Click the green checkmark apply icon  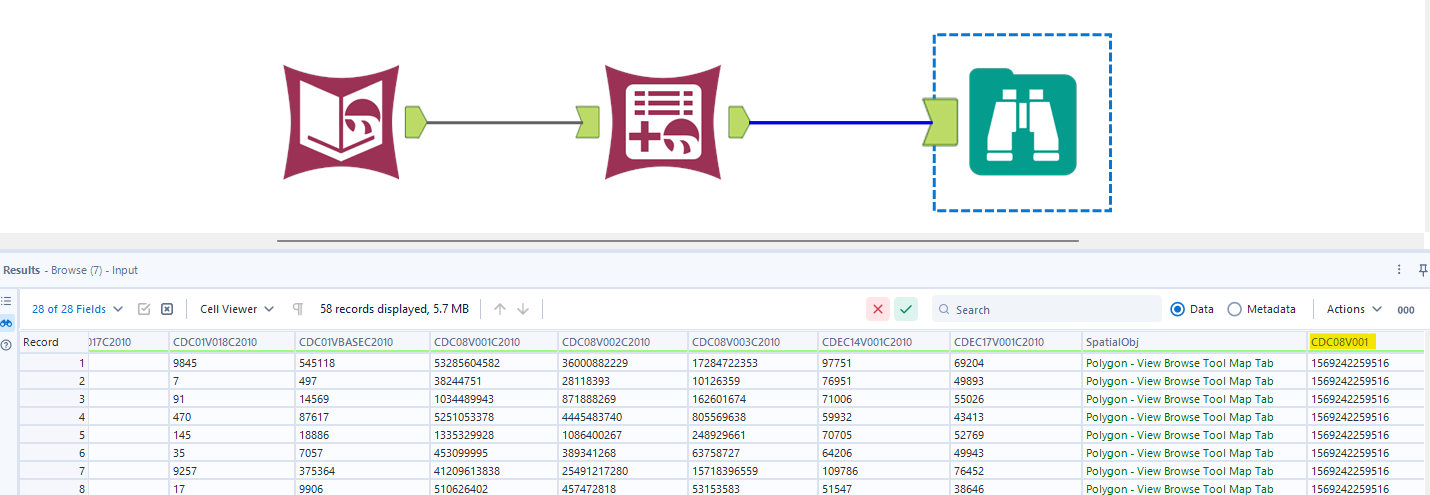(906, 309)
